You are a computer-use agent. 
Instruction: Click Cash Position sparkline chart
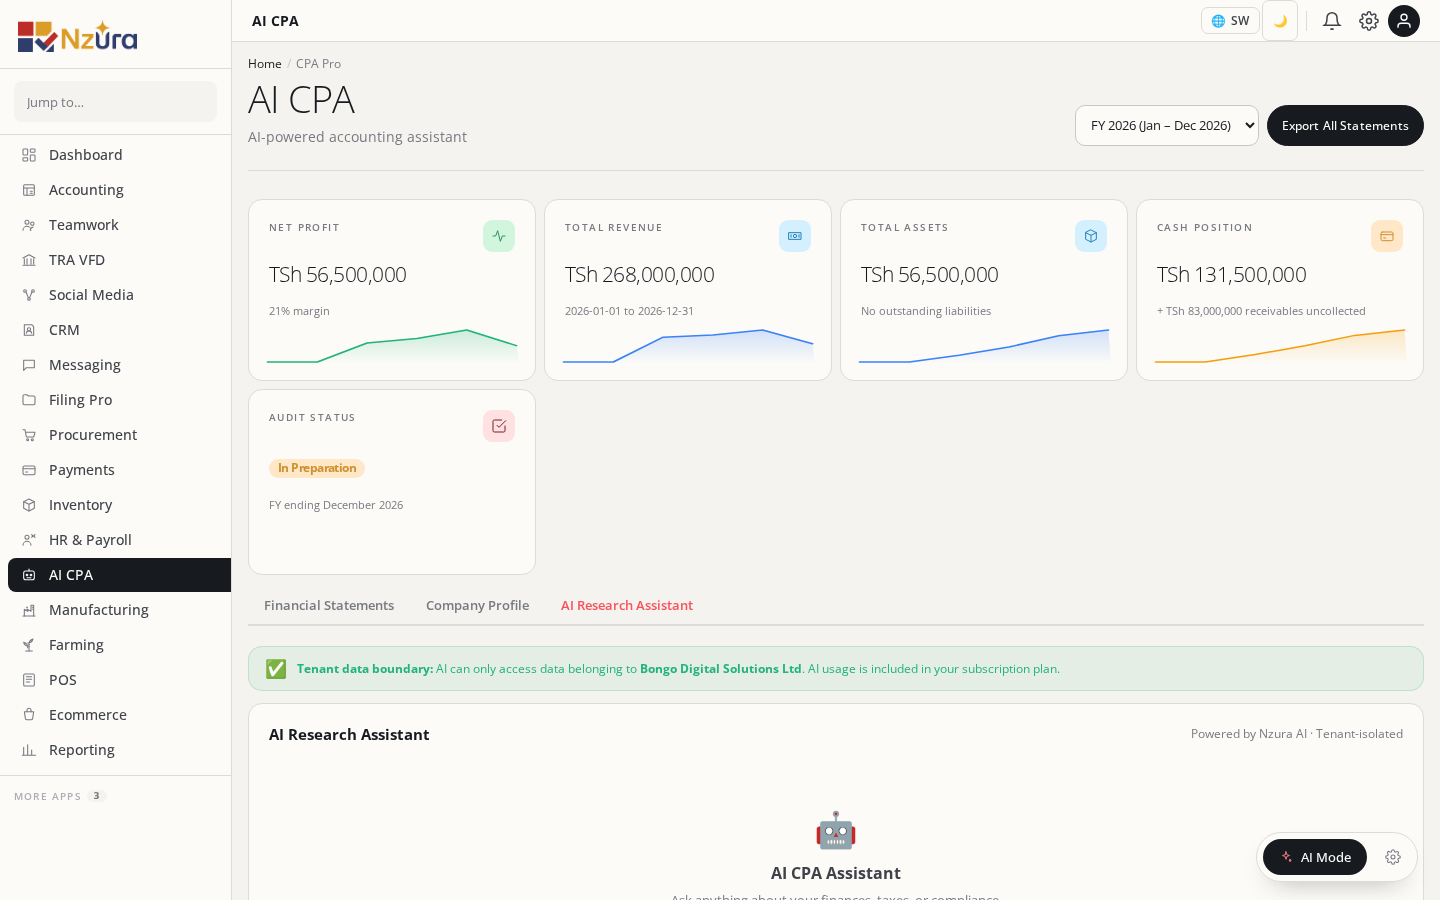1280,345
